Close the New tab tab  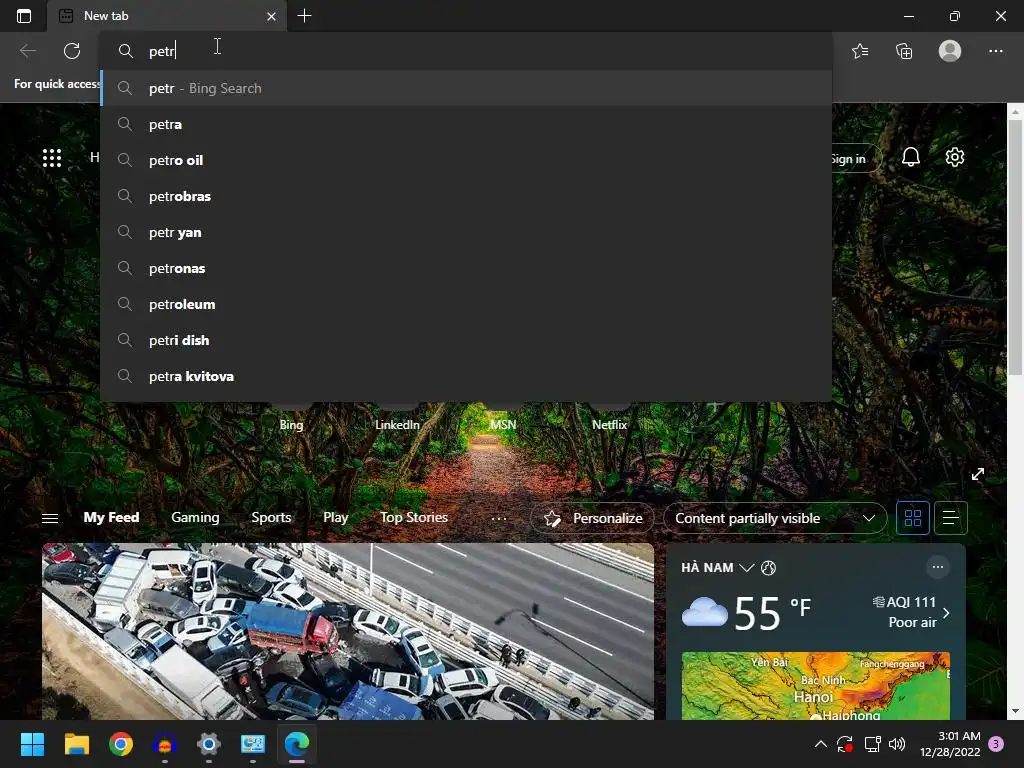[271, 16]
